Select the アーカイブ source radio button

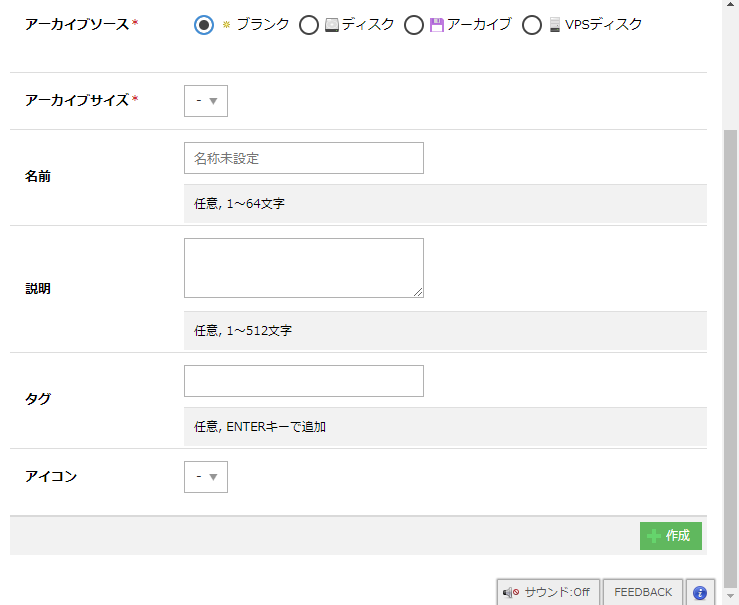tap(414, 25)
